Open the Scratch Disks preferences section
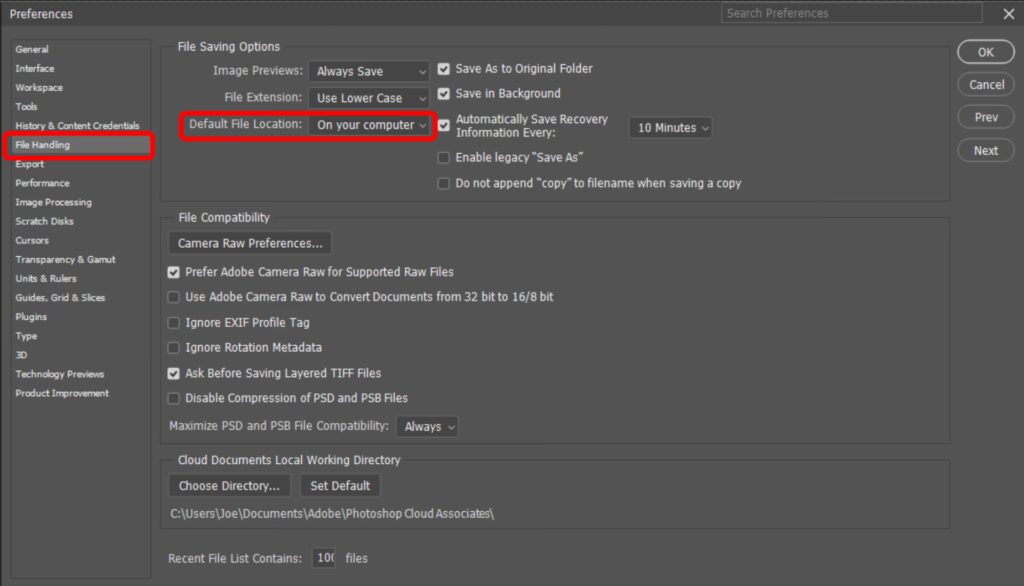This screenshot has width=1024, height=586. point(44,221)
